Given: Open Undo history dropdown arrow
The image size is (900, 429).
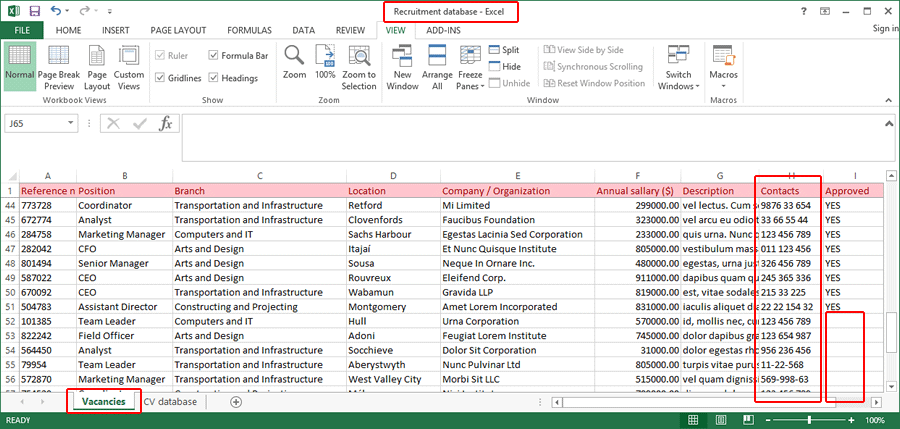Looking at the screenshot, I should click(x=67, y=11).
